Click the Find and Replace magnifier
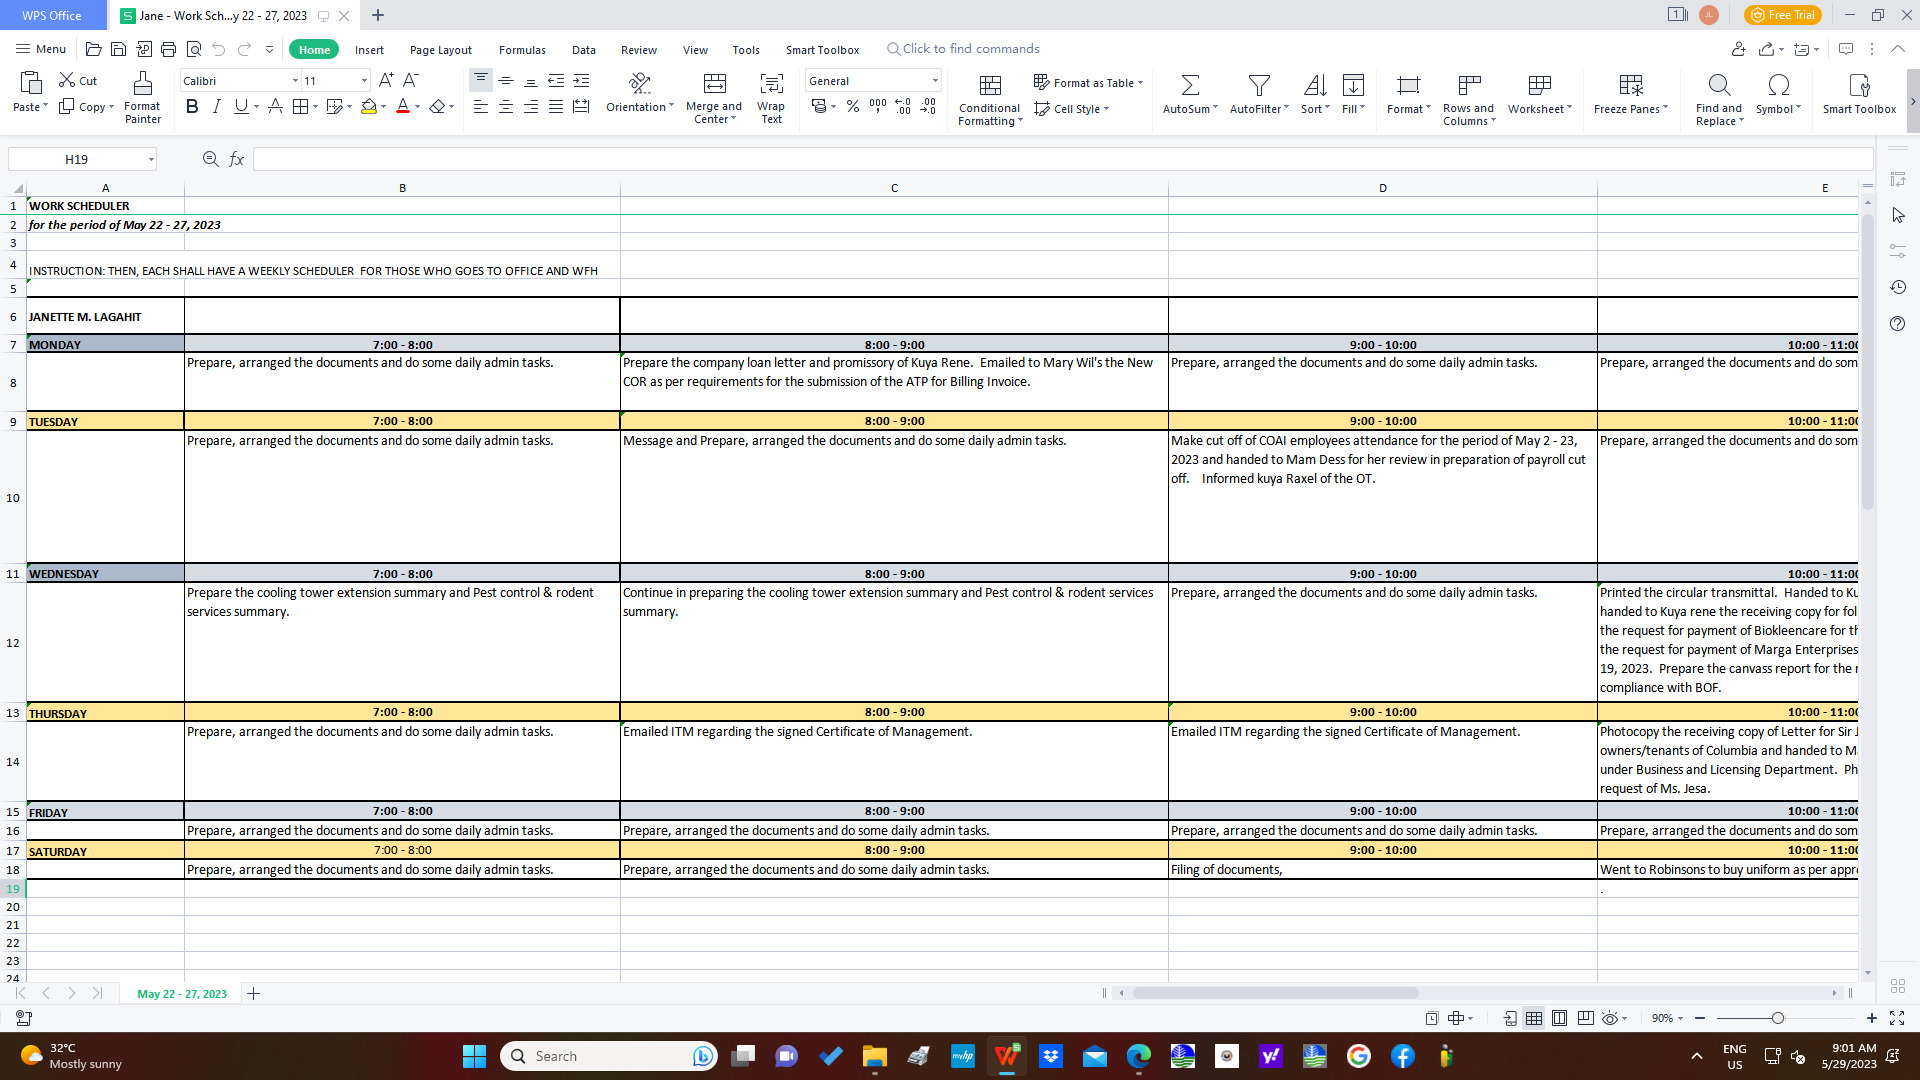 point(1718,85)
